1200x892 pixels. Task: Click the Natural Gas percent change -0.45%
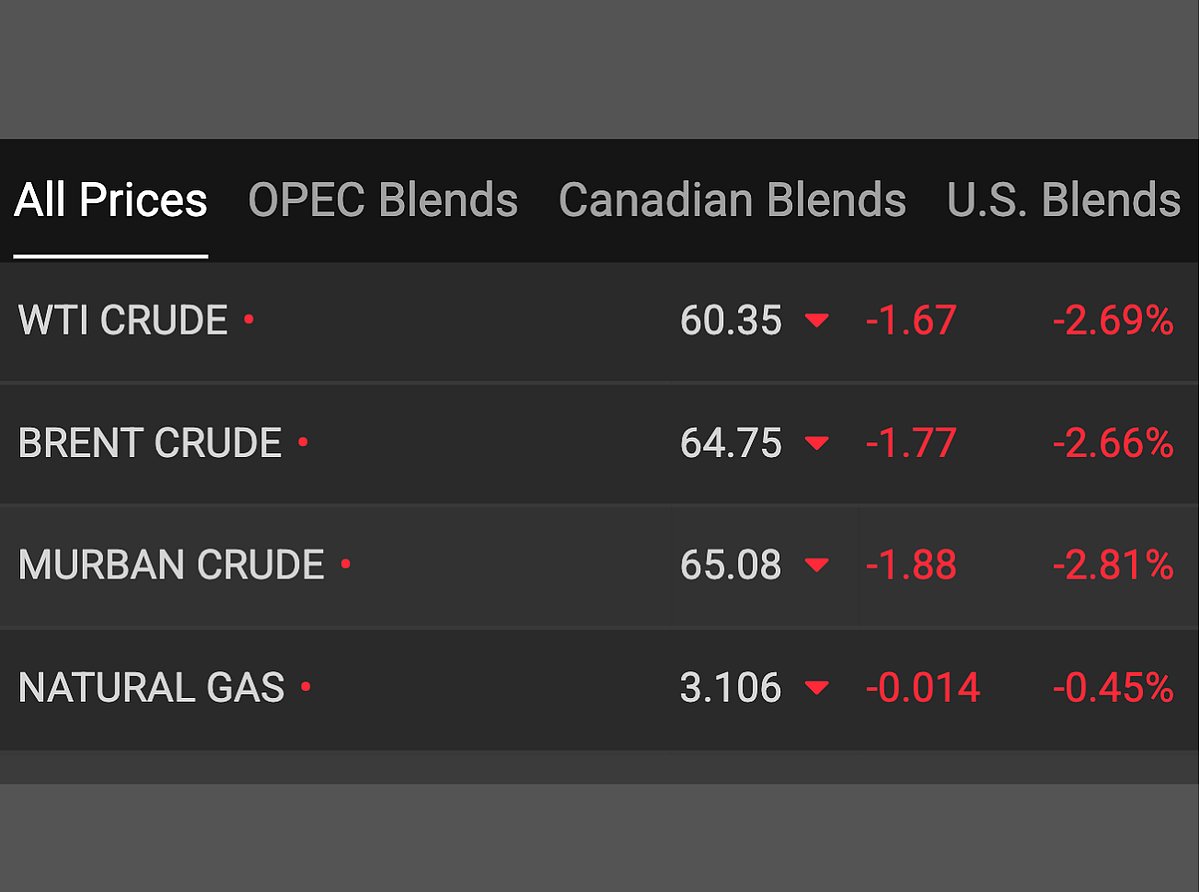tap(1112, 688)
